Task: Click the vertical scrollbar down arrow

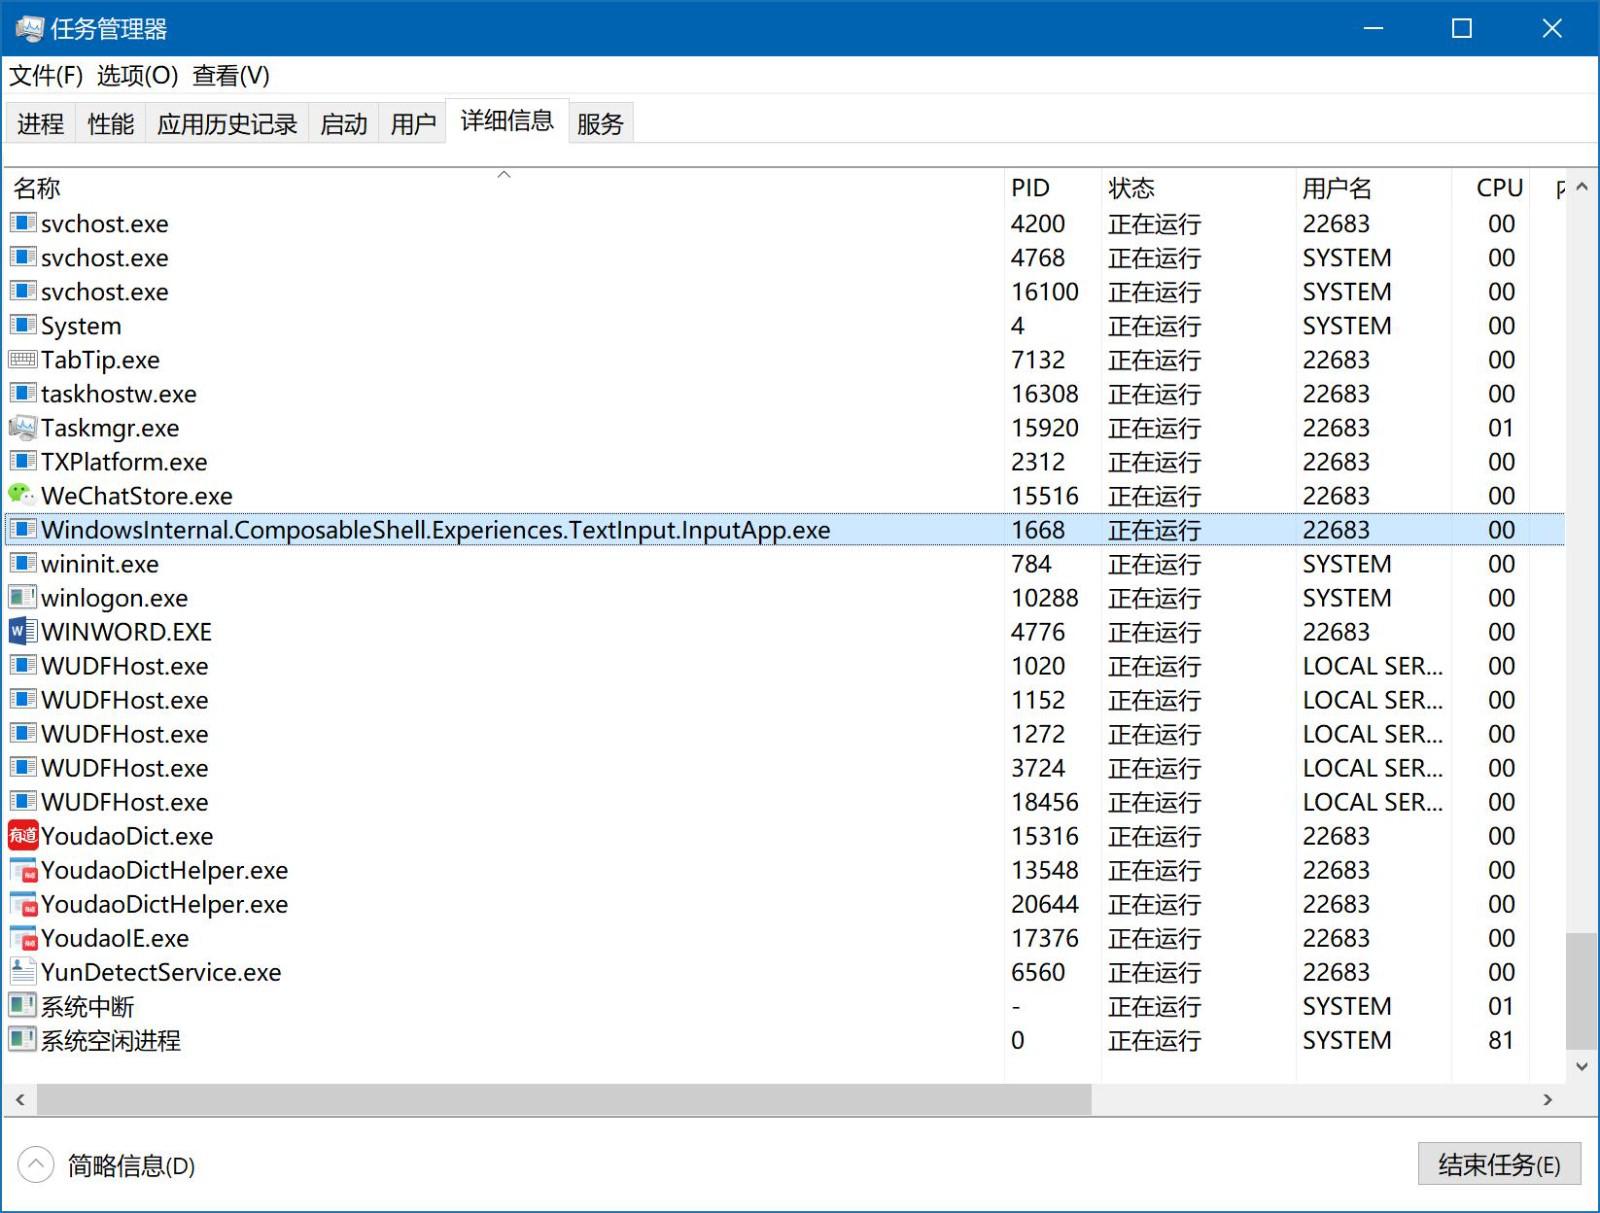Action: point(1582,1066)
